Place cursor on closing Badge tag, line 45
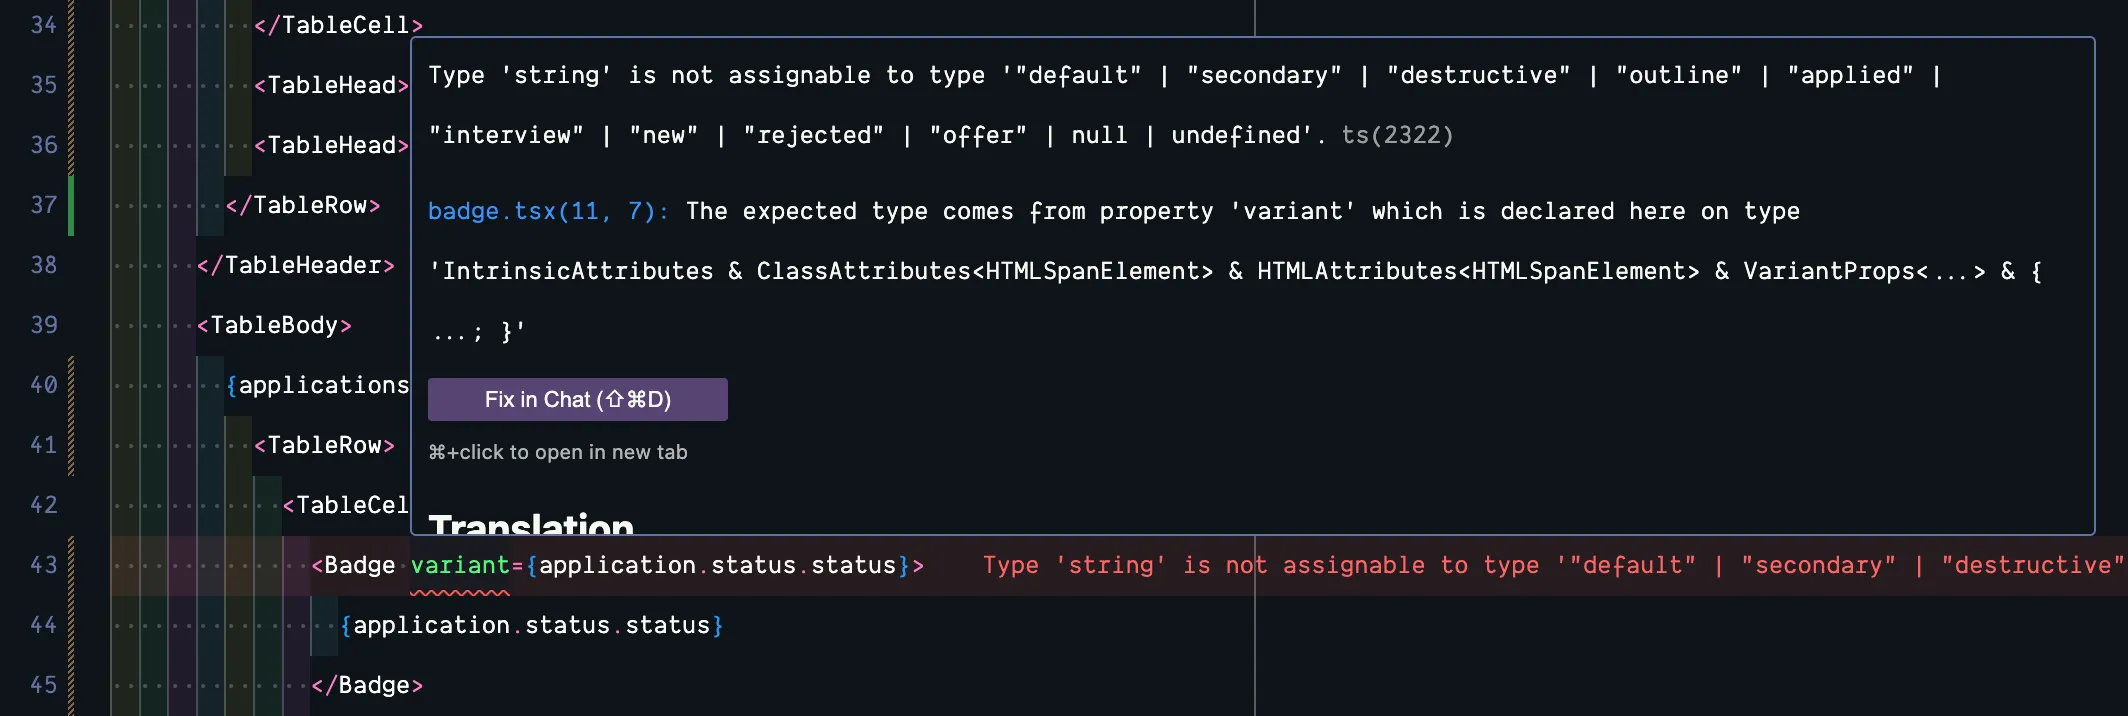This screenshot has width=2128, height=716. [367, 686]
